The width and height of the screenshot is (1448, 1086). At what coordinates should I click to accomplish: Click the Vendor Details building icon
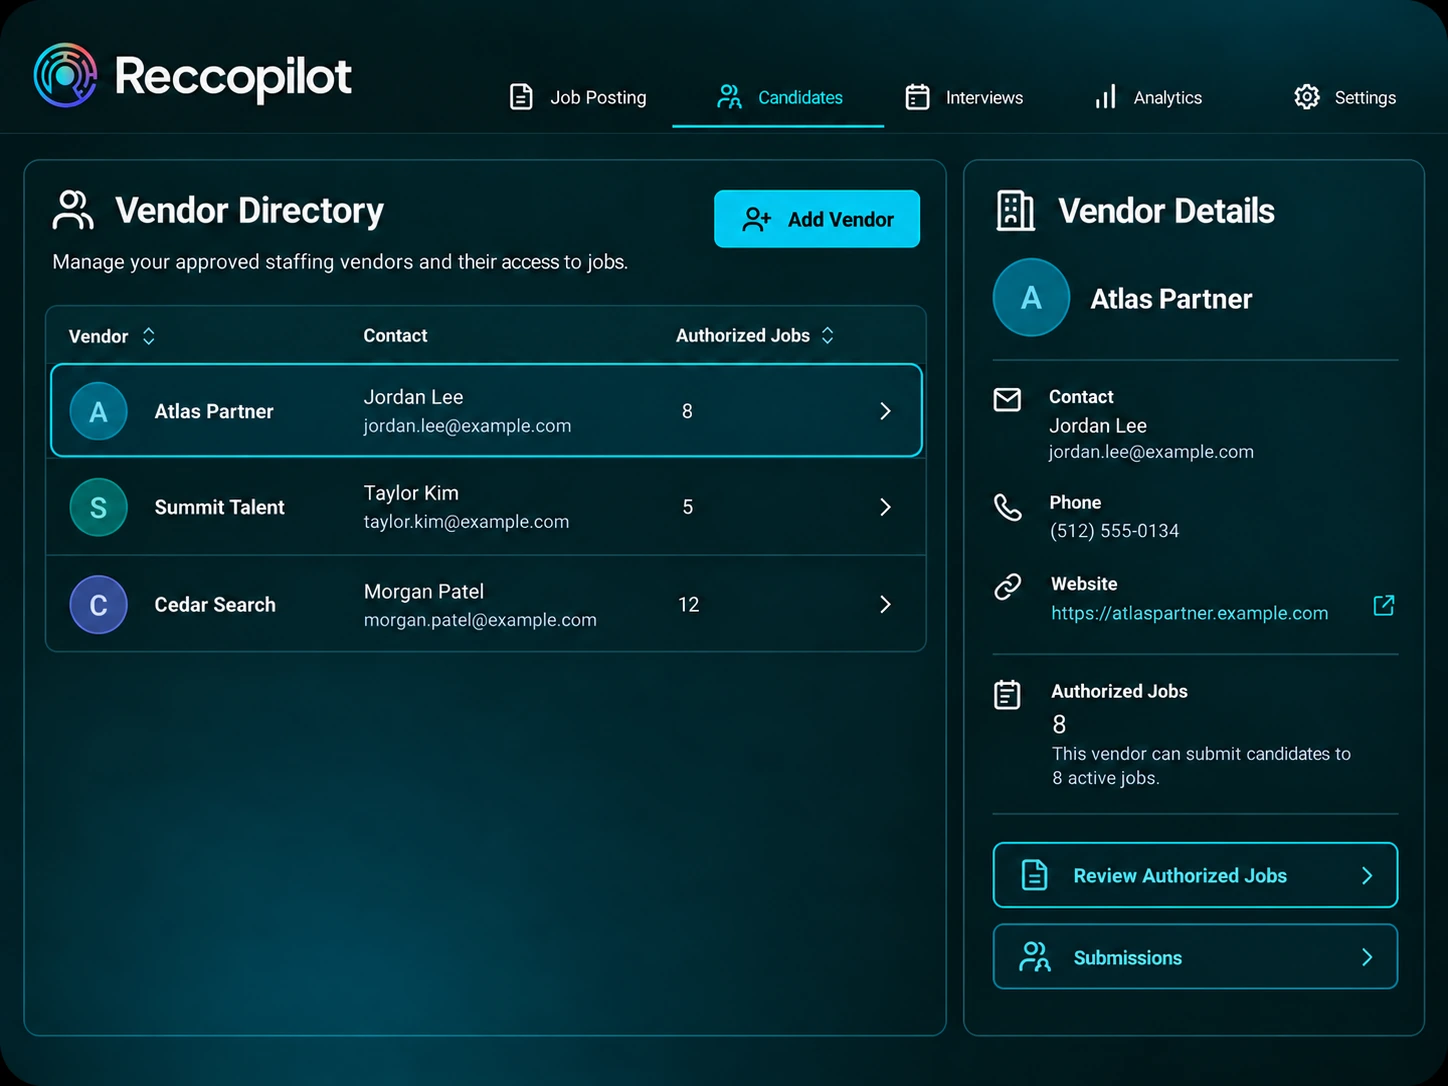(1015, 211)
